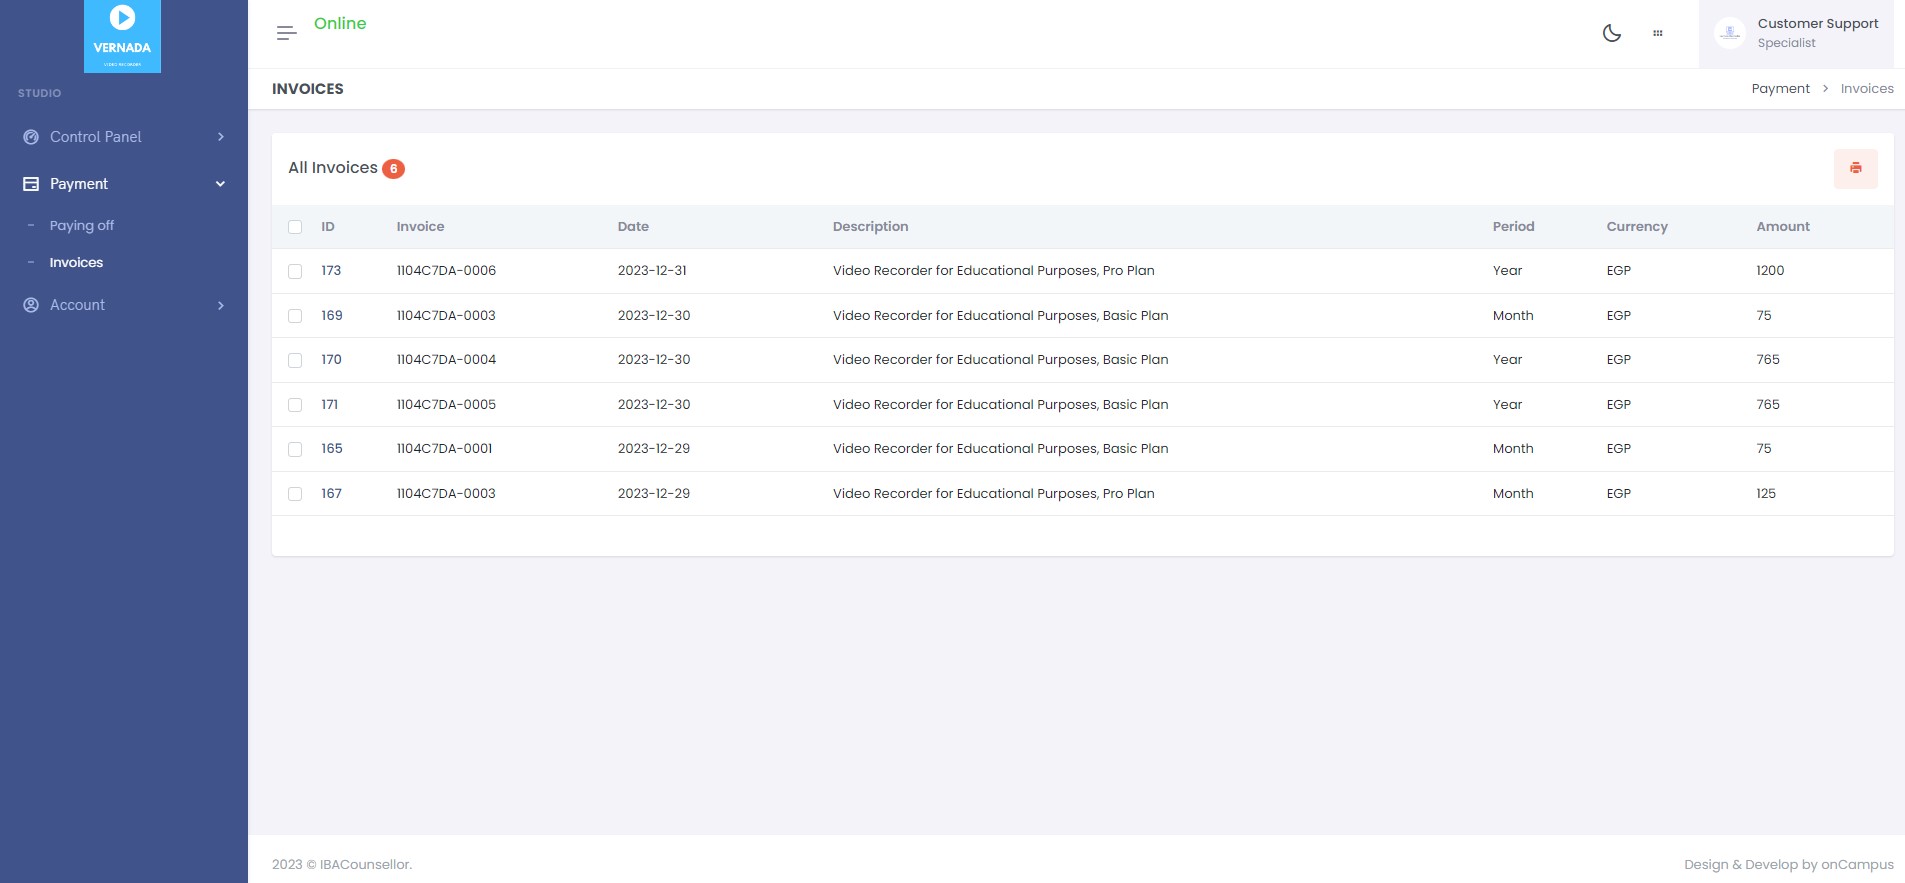Switch to dark mode with moon icon

pyautogui.click(x=1611, y=33)
